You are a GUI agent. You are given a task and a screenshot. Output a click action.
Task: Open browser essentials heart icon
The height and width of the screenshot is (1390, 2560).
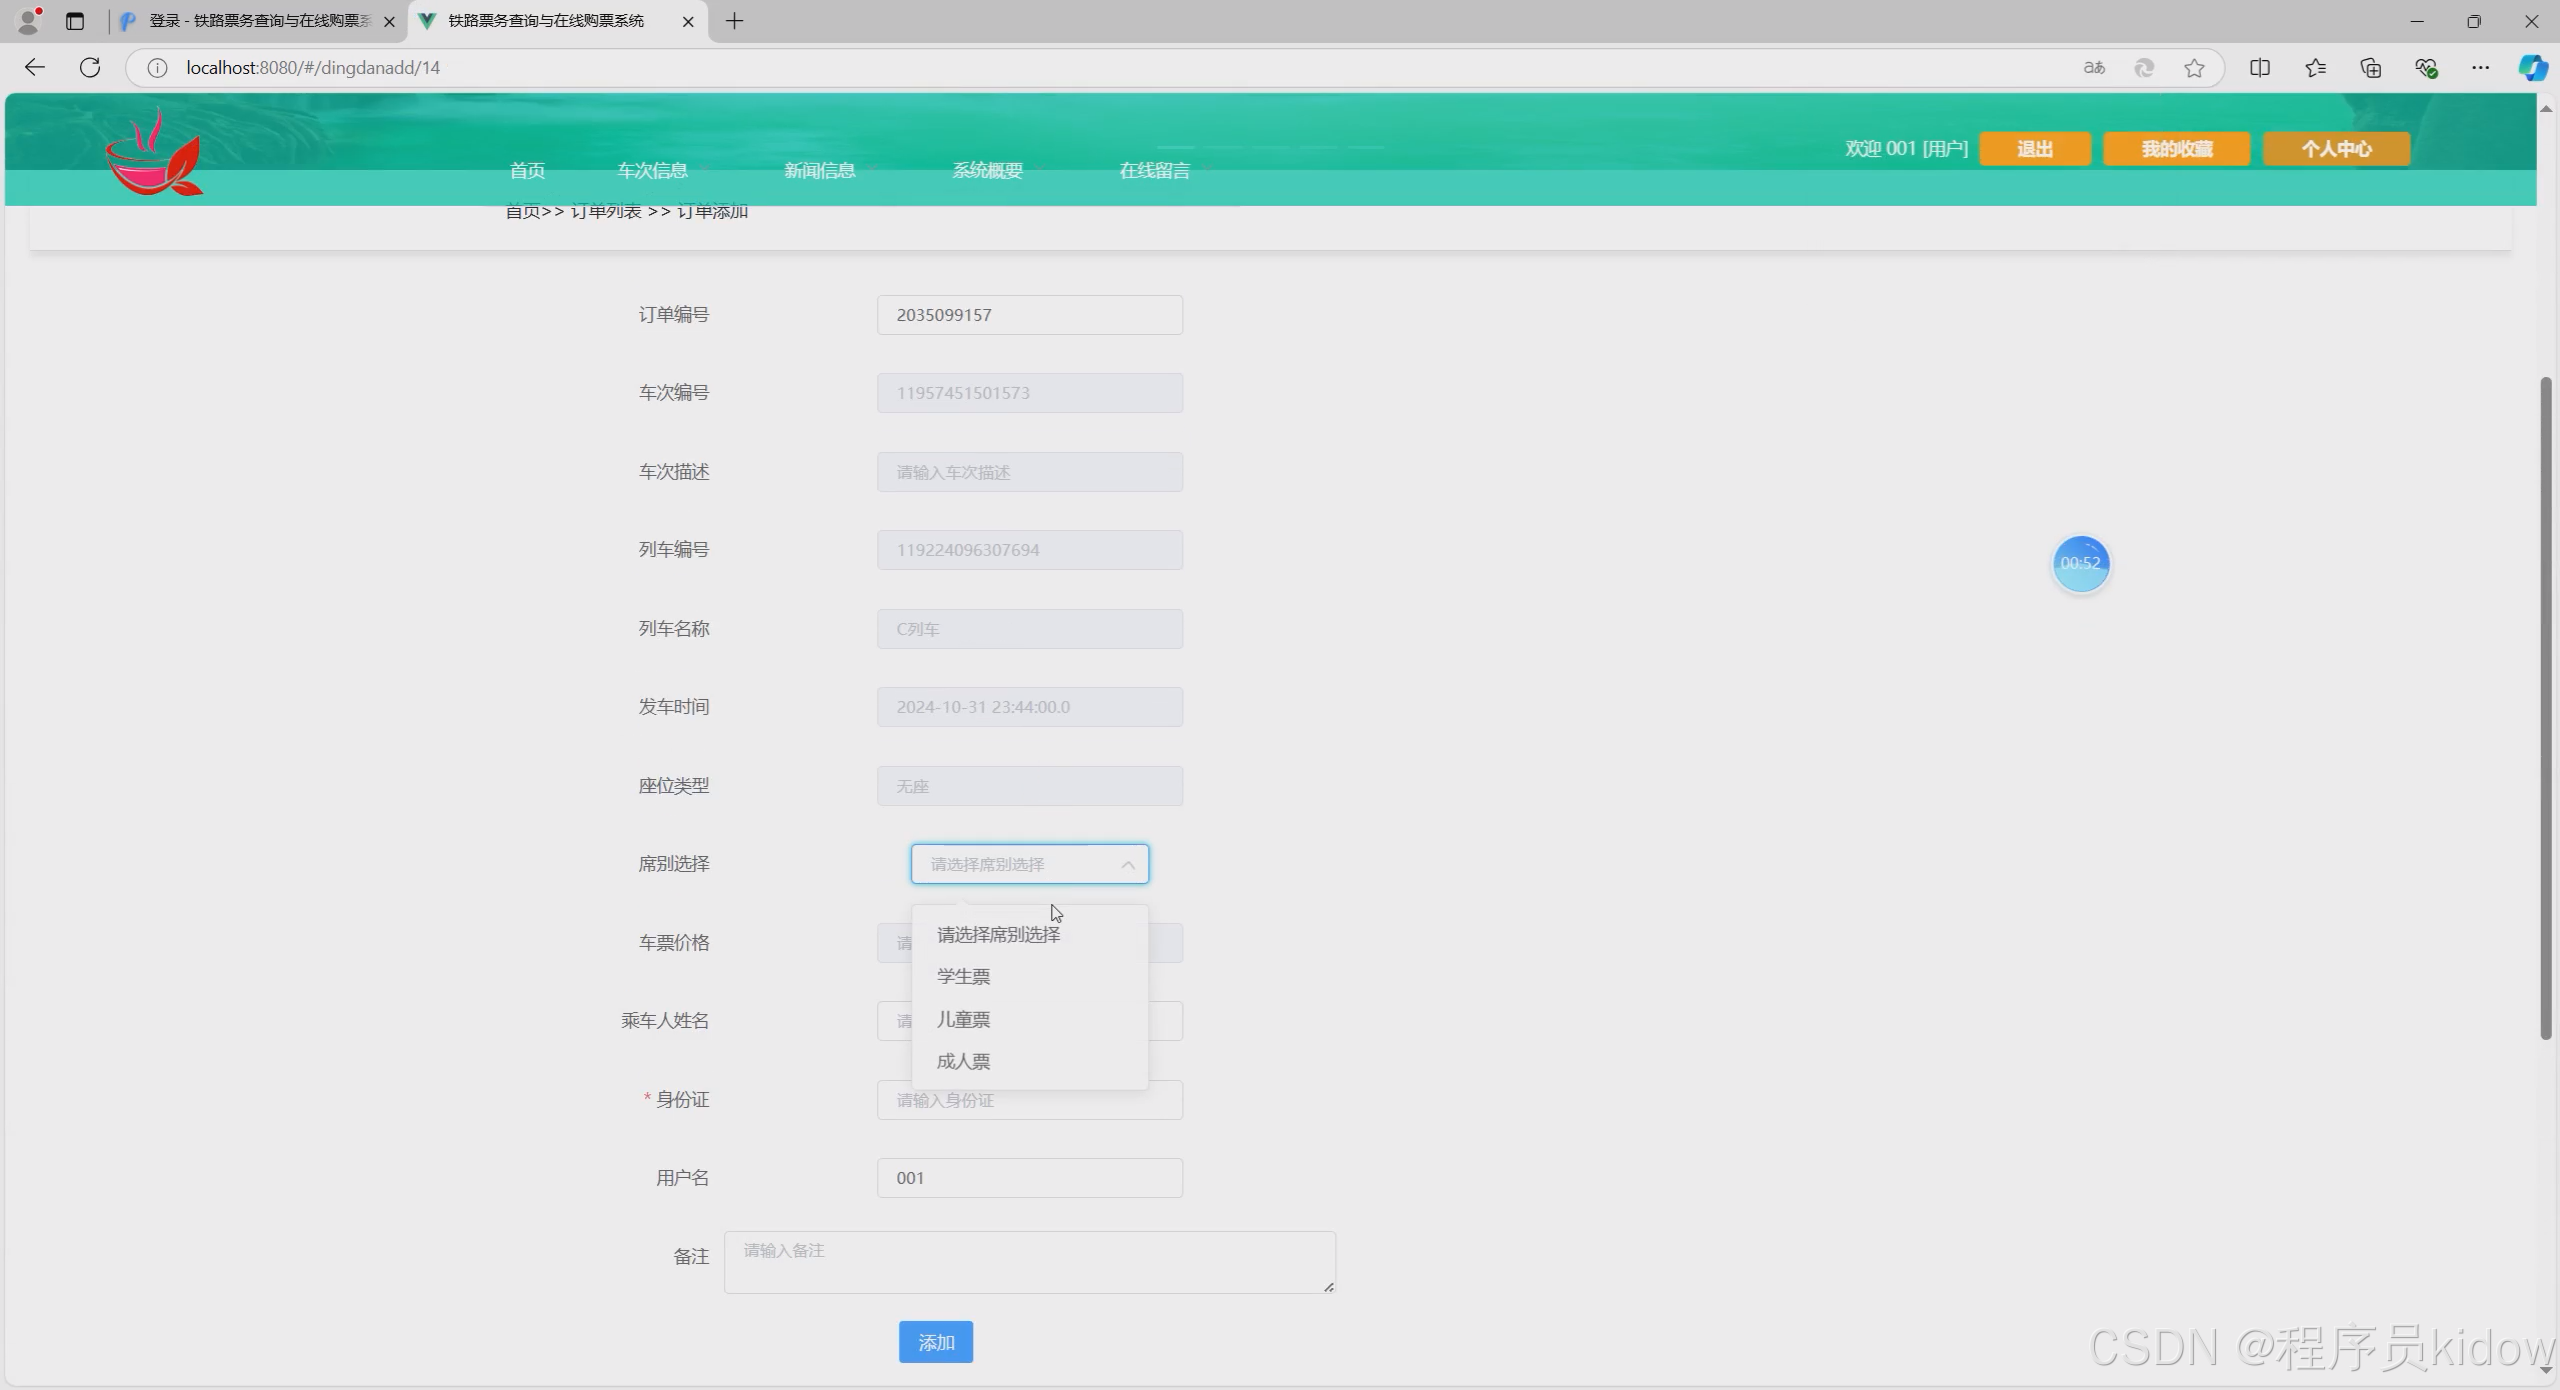[x=2426, y=67]
